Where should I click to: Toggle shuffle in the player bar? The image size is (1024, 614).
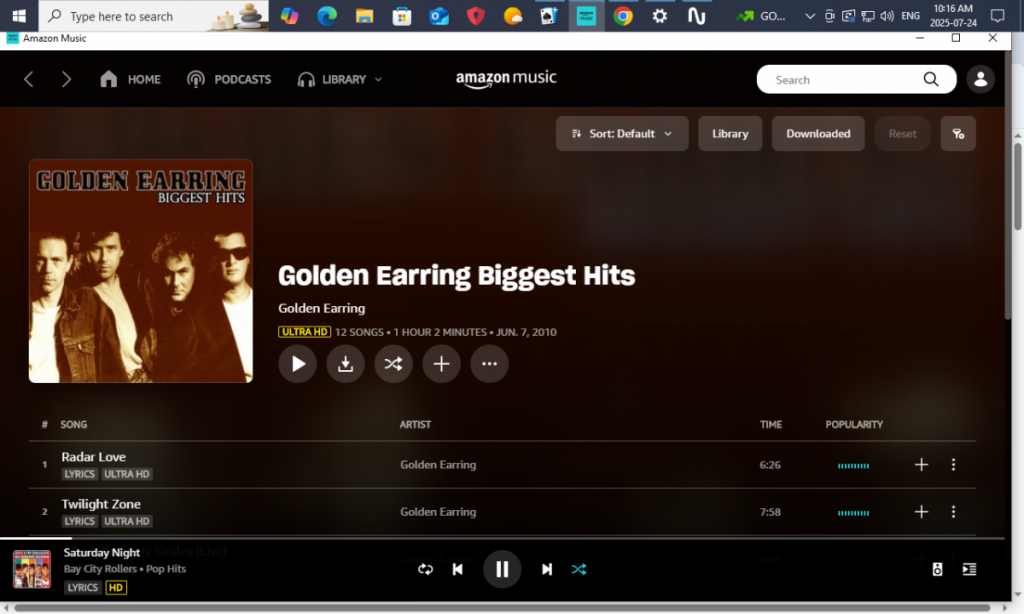(579, 570)
